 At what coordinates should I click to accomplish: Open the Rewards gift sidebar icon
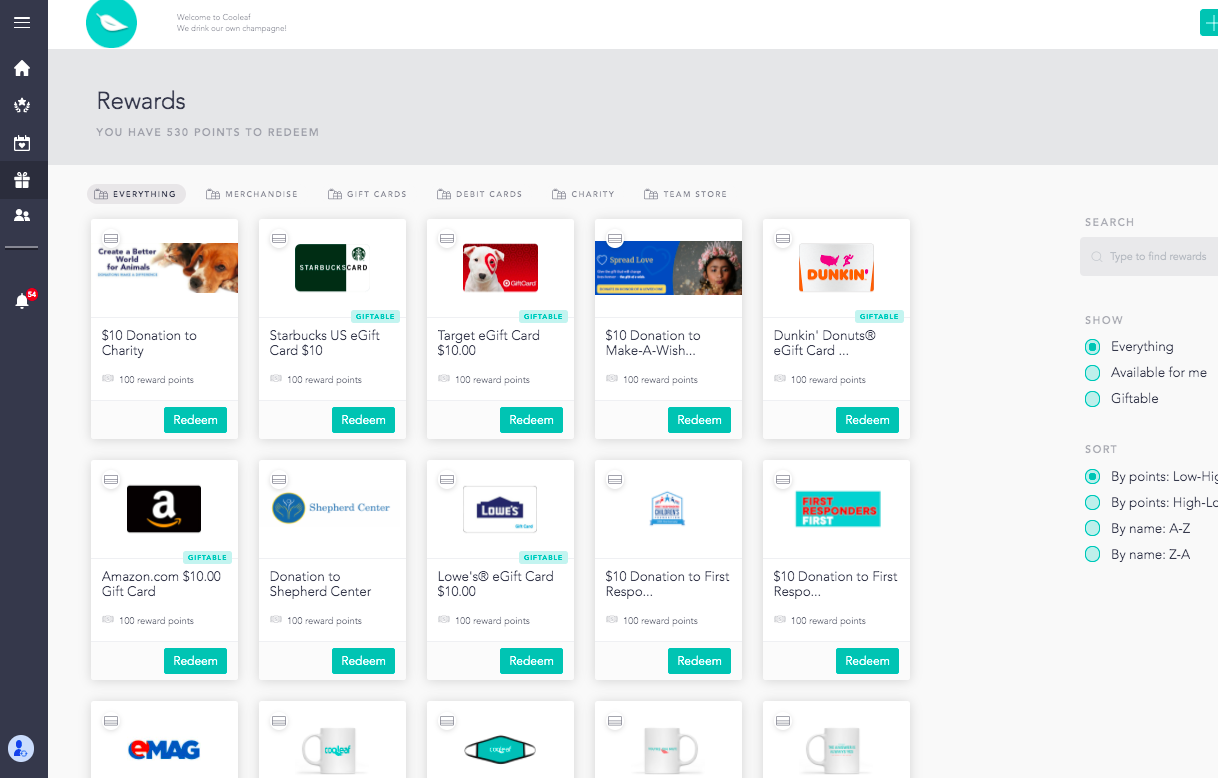tap(22, 180)
